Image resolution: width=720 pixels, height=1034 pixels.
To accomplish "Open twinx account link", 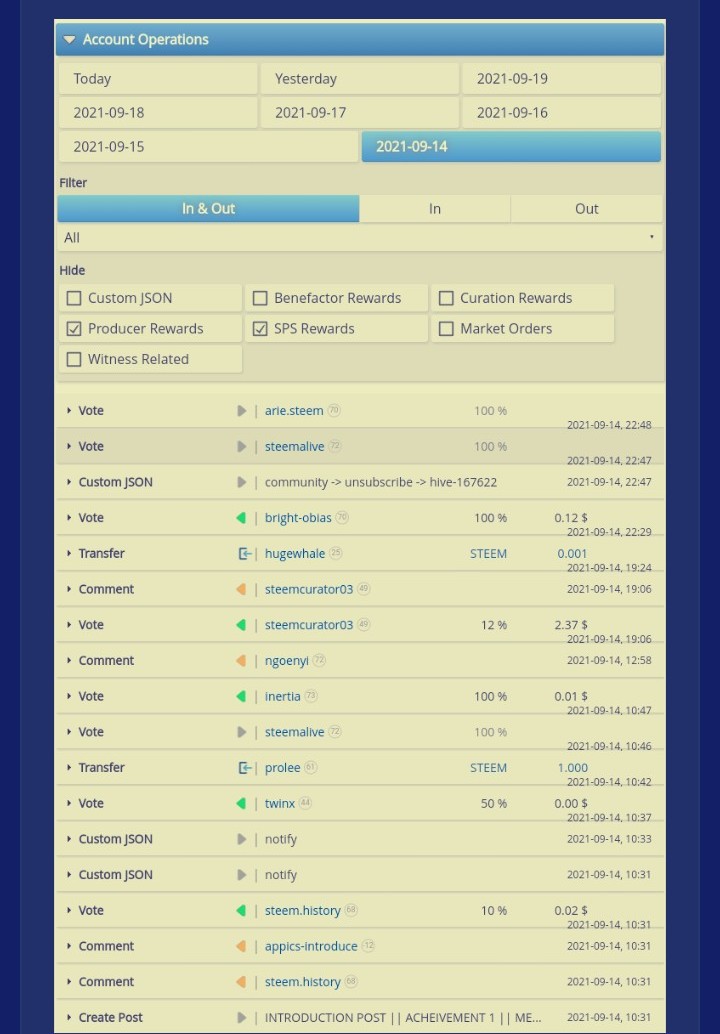I will [x=280, y=803].
